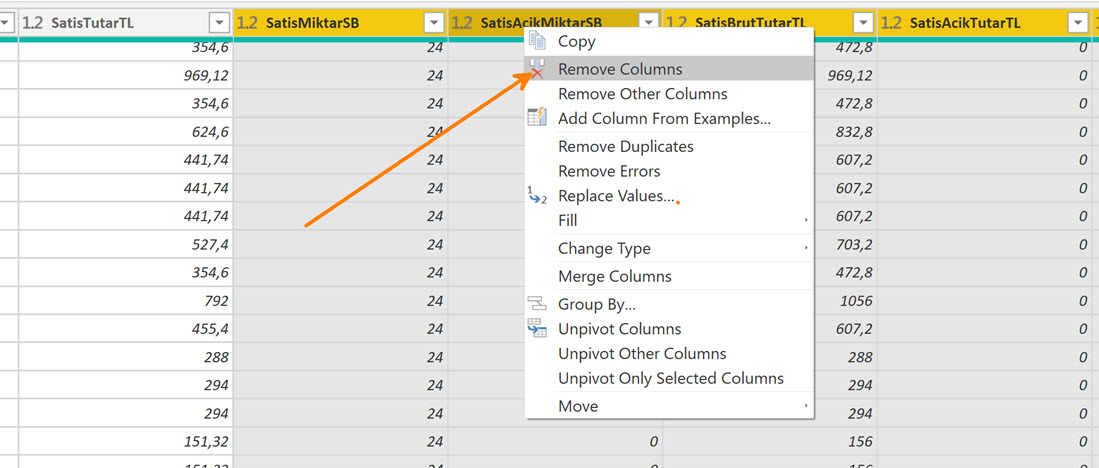
Task: Select Add Column From Examples...
Action: coord(669,118)
